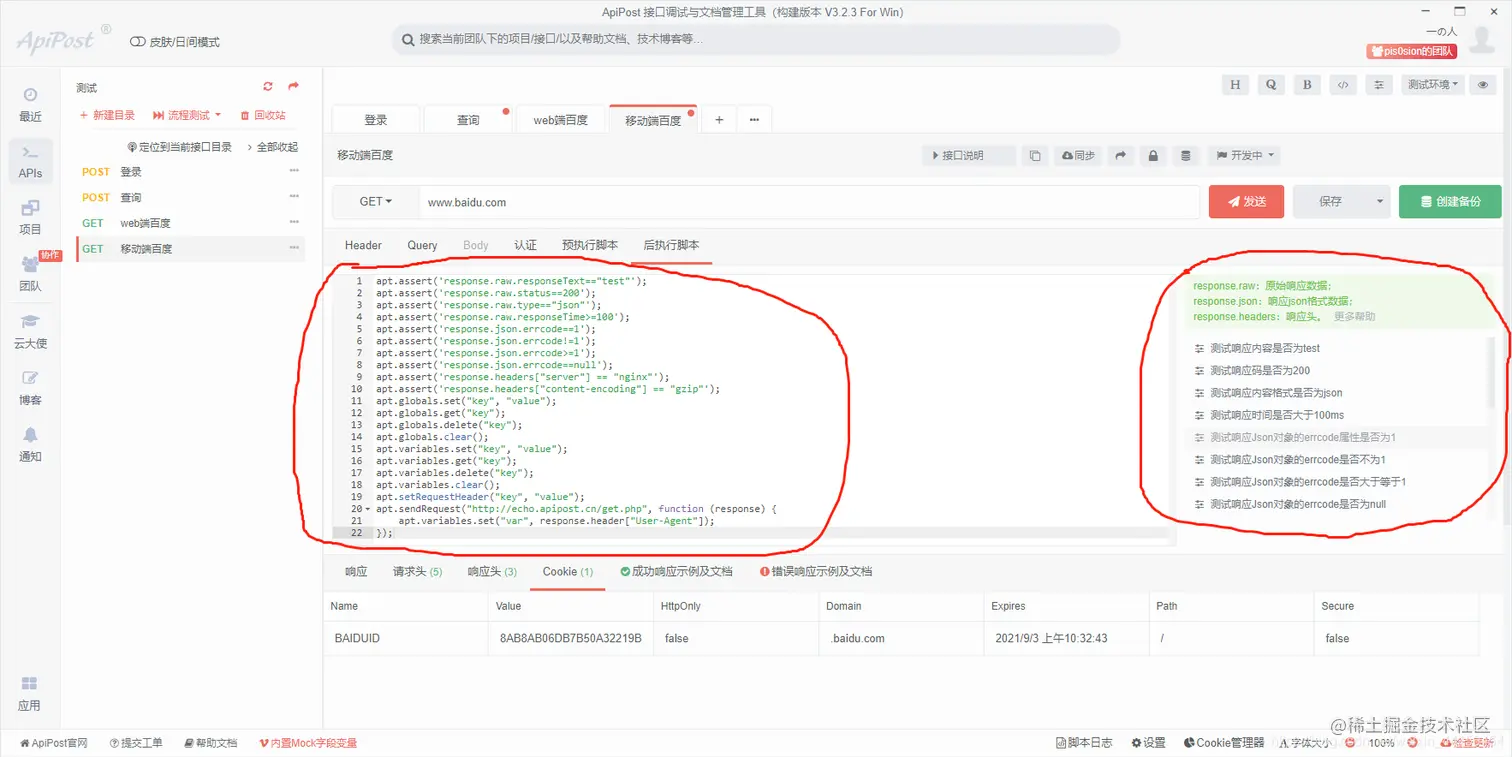Open the 应用 (apps) sidebar section

pos(30,693)
